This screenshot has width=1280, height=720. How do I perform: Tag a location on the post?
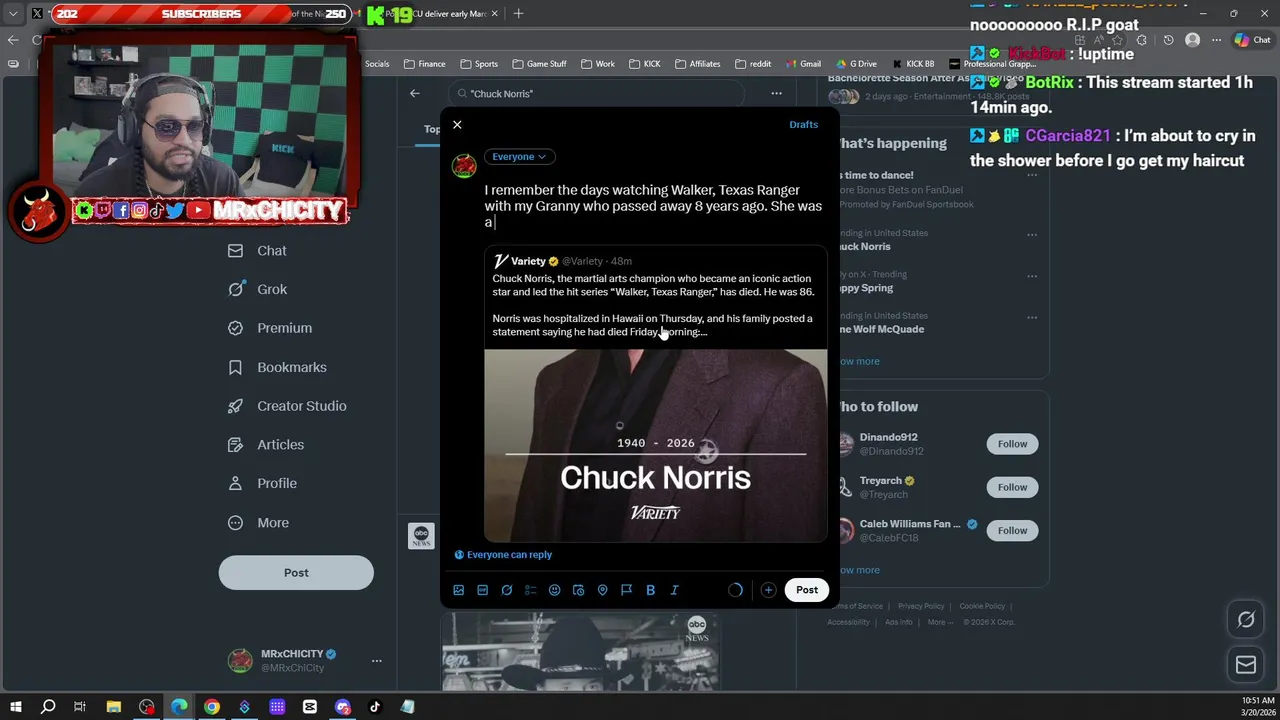coord(602,590)
